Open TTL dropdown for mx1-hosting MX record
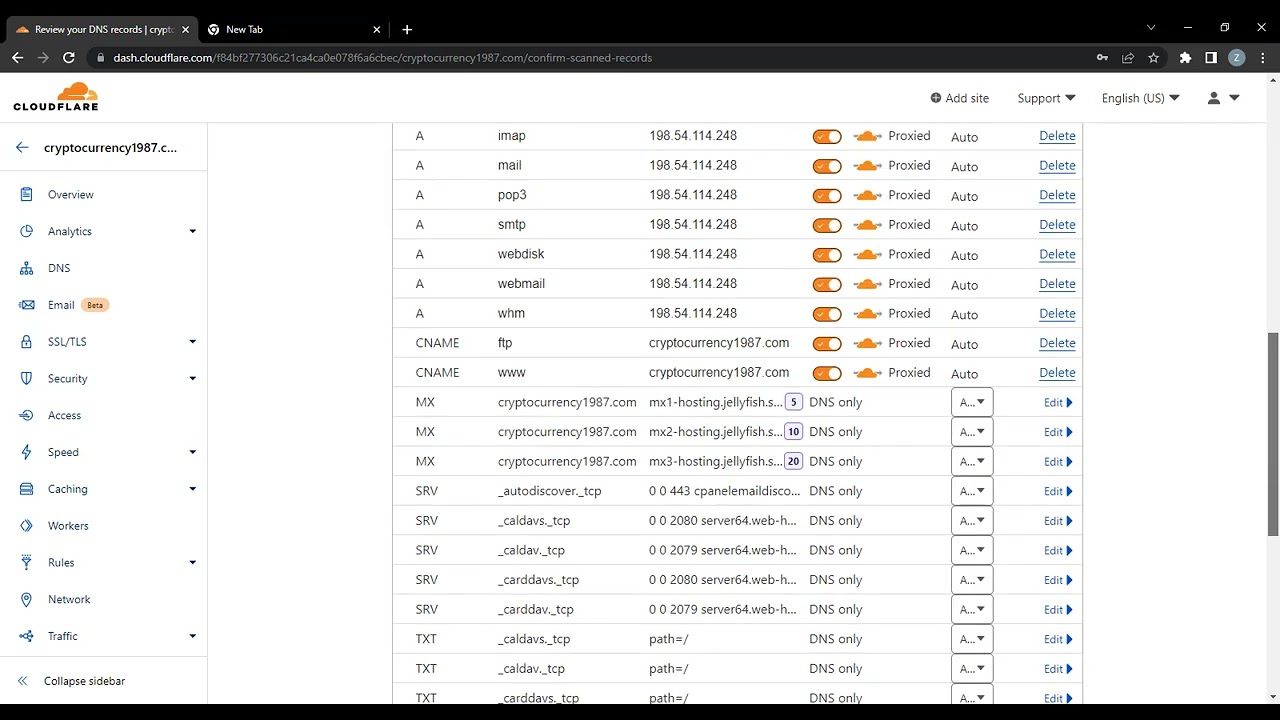 click(972, 402)
